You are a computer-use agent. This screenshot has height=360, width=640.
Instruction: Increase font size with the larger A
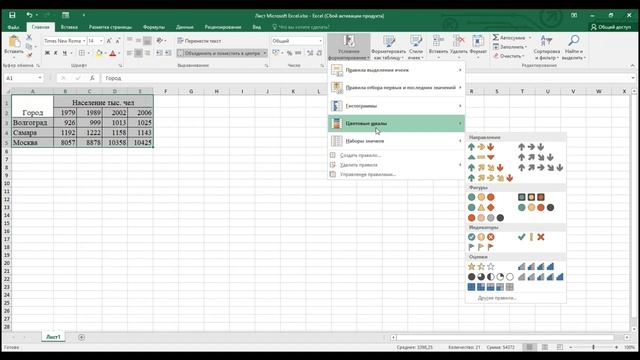tap(109, 41)
